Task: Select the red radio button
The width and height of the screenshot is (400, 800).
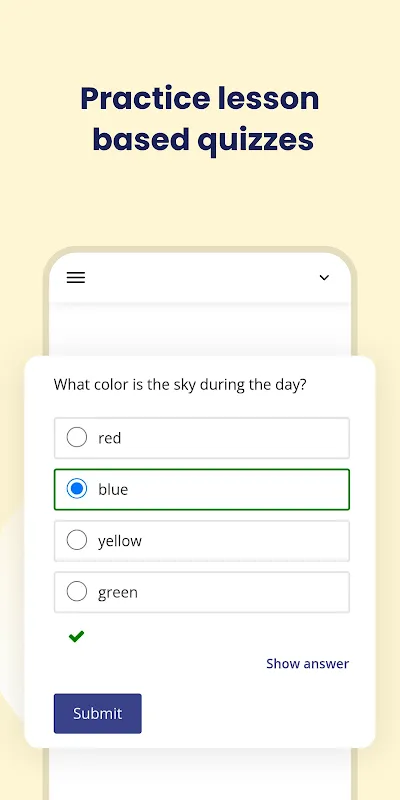Action: 77,437
